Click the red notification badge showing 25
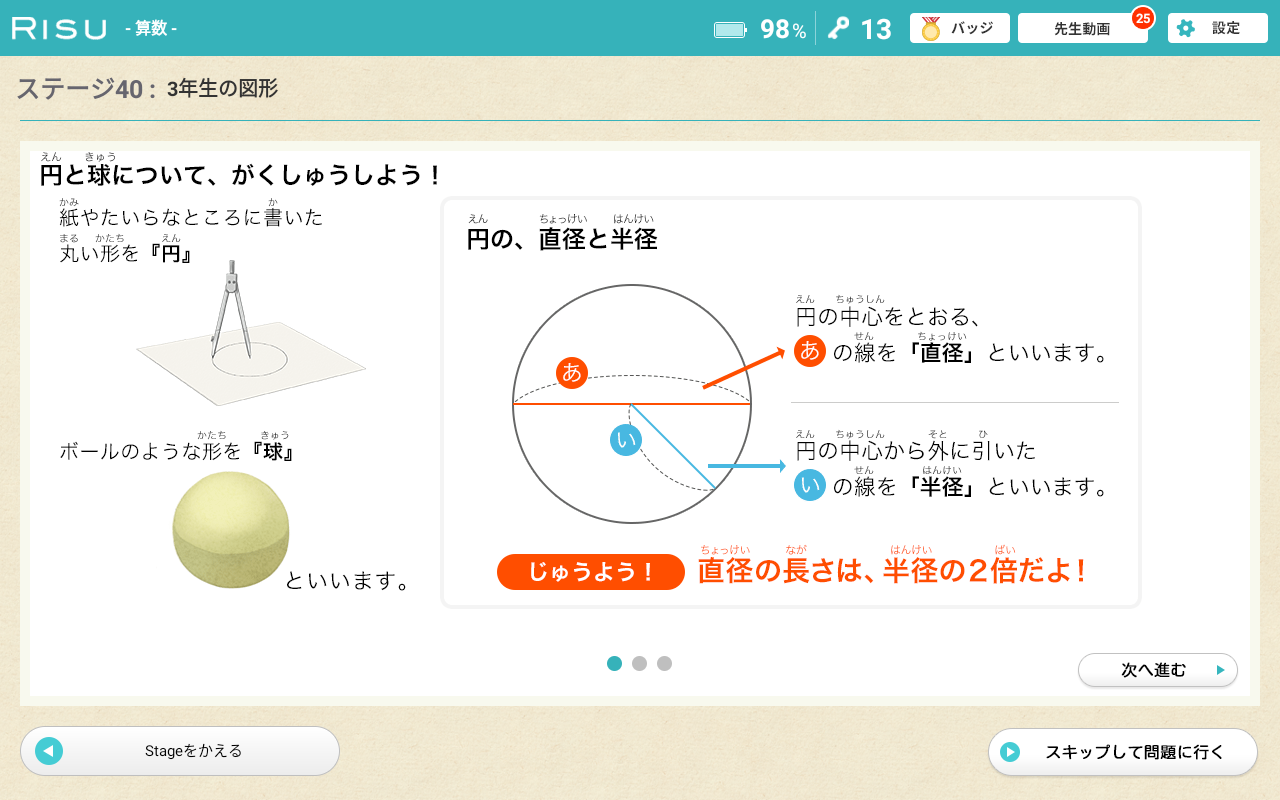Image resolution: width=1280 pixels, height=800 pixels. pyautogui.click(x=1143, y=18)
